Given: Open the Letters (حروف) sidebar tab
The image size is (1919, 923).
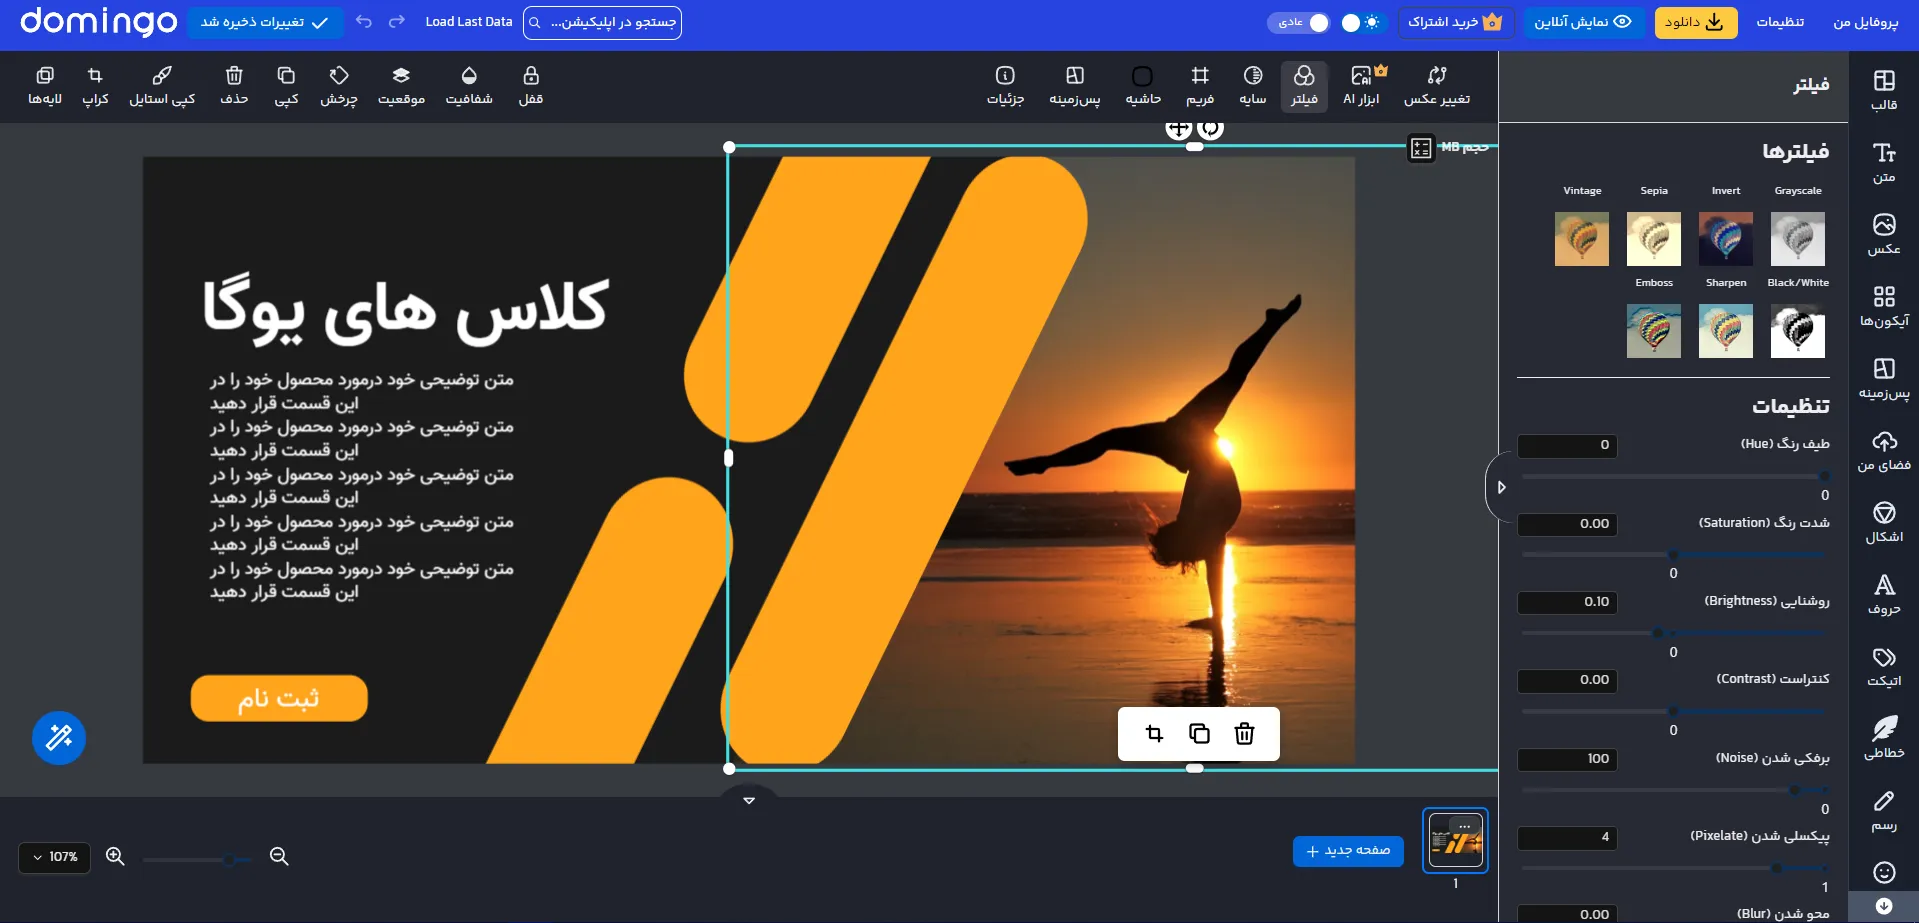Looking at the screenshot, I should (1884, 594).
